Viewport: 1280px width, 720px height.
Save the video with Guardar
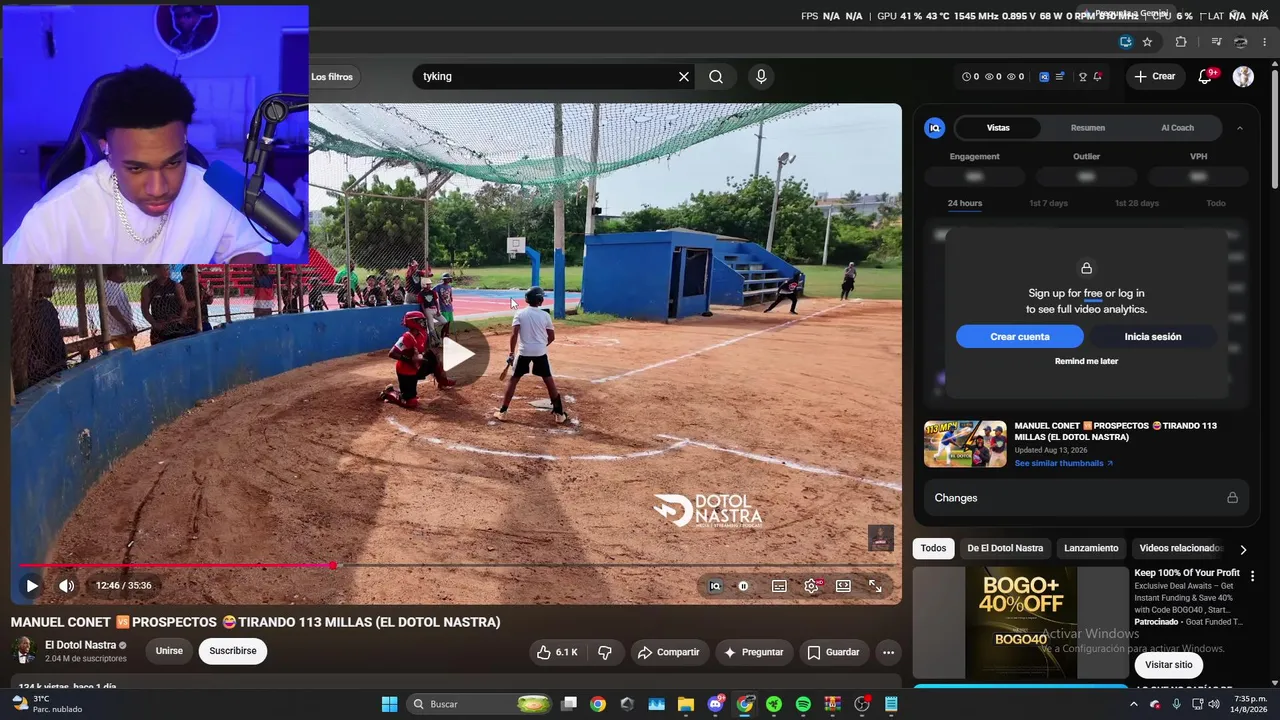(833, 652)
